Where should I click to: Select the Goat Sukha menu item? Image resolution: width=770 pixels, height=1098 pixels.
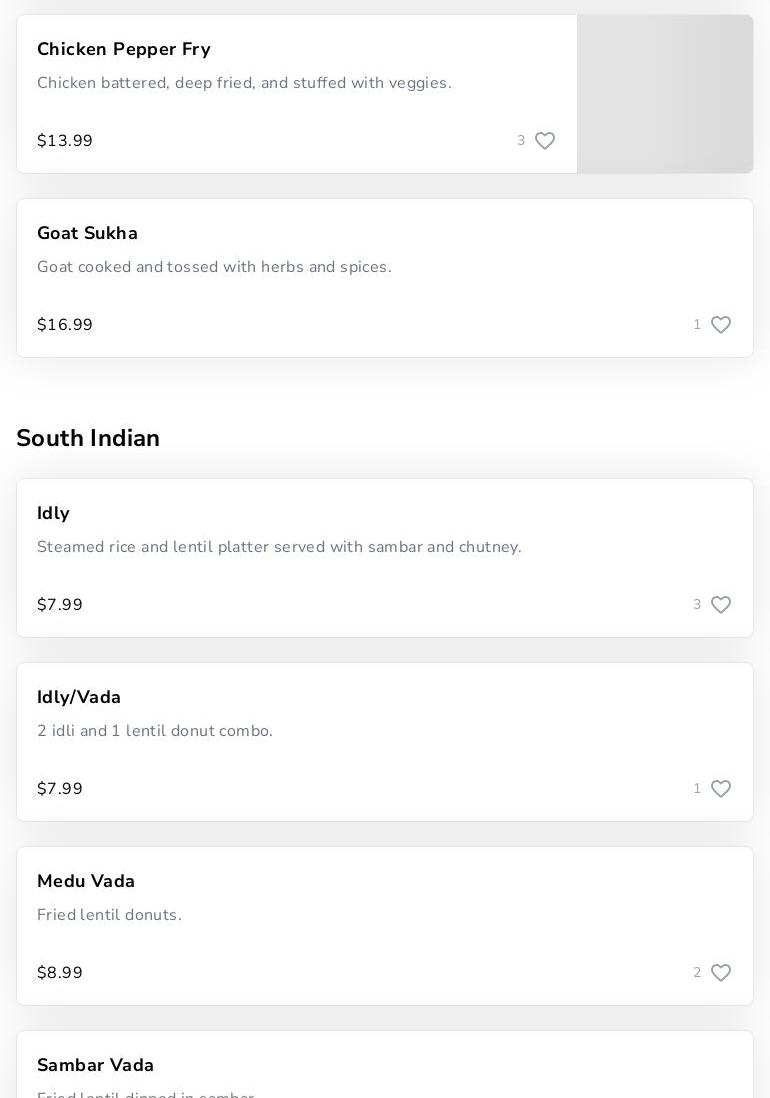(x=88, y=233)
